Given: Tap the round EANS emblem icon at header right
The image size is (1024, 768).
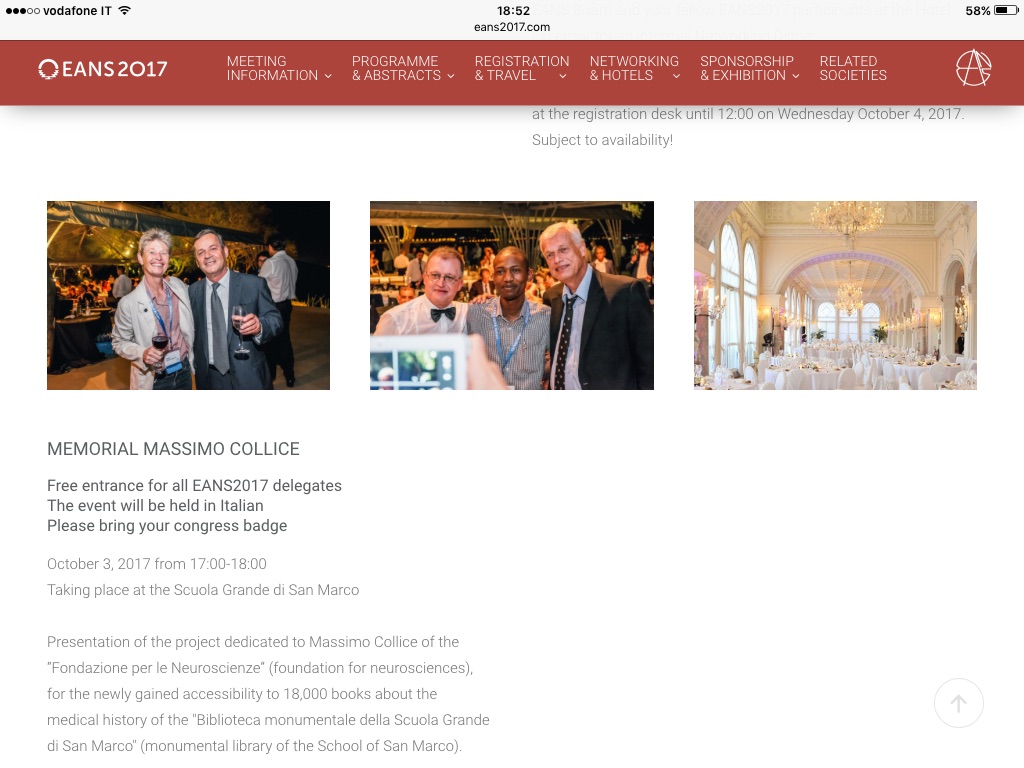Looking at the screenshot, I should point(974,68).
